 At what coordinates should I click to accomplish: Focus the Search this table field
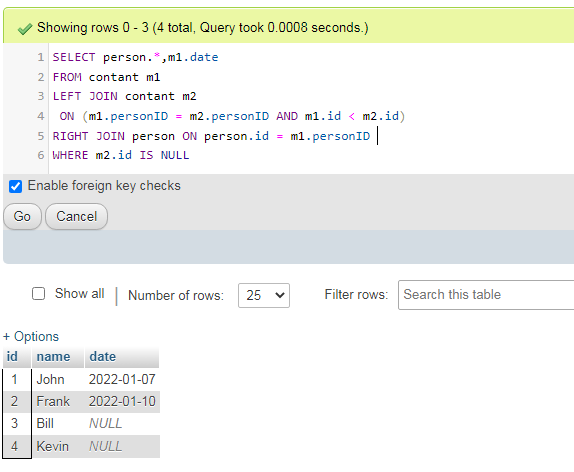point(486,295)
